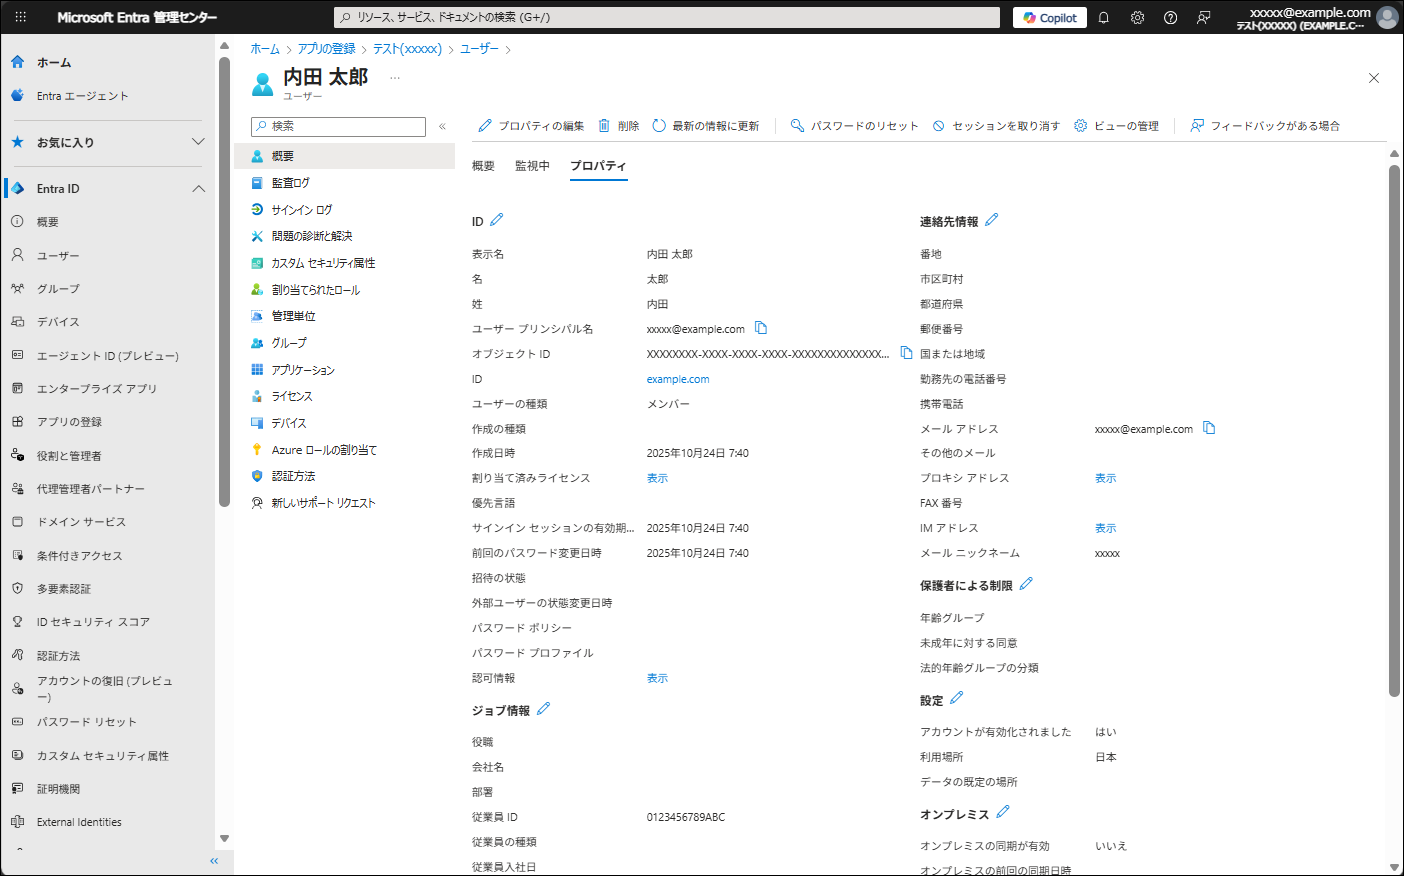This screenshot has width=1404, height=876.
Task: Switch to the 監視中 tab
Action: pyautogui.click(x=532, y=166)
